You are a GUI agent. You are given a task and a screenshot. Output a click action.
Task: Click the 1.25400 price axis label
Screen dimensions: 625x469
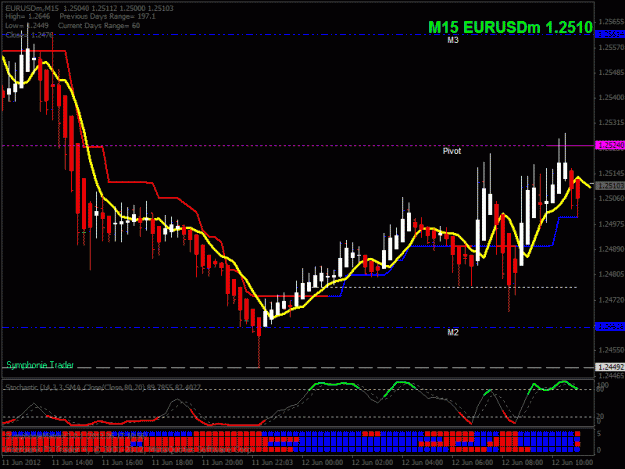[611, 98]
